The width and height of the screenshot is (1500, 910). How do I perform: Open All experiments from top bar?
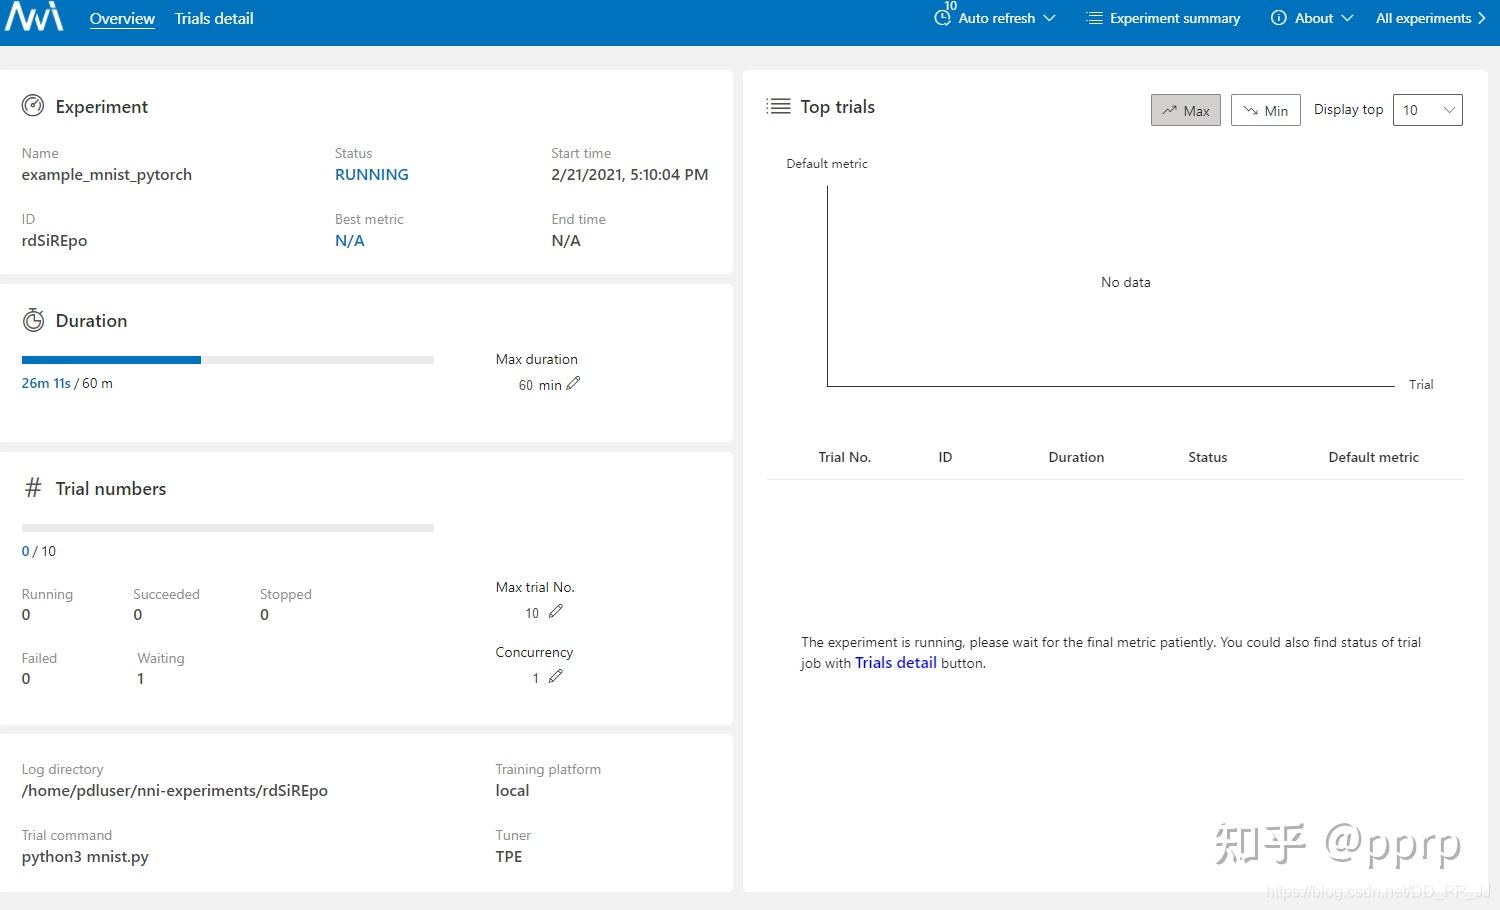[x=1424, y=17]
